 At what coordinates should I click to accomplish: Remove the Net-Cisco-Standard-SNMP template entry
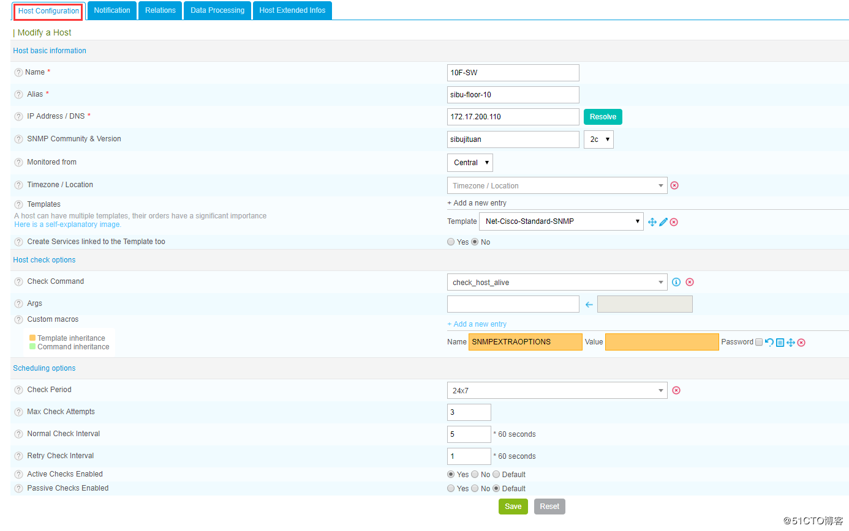click(x=674, y=222)
